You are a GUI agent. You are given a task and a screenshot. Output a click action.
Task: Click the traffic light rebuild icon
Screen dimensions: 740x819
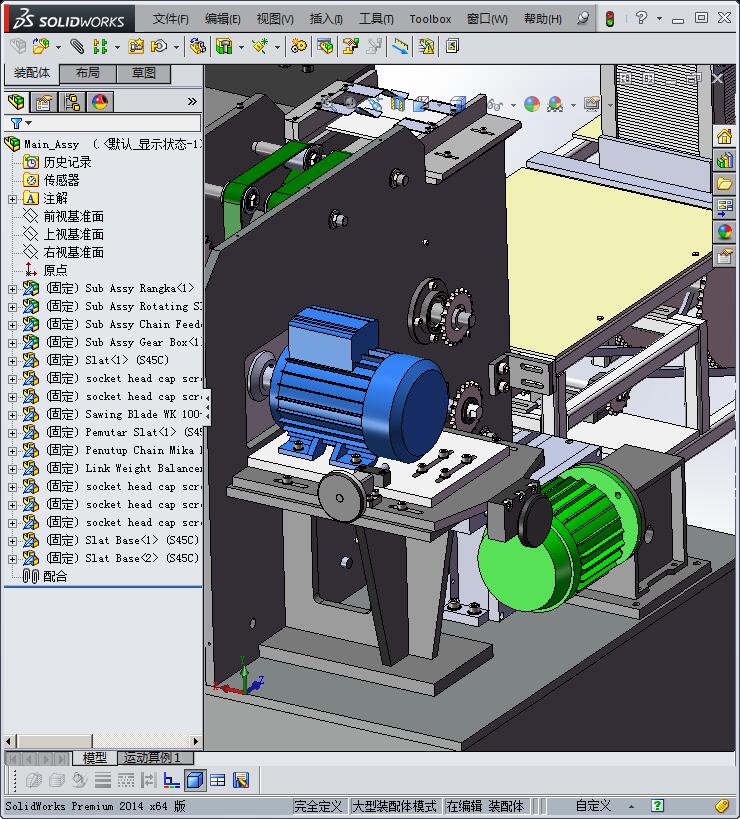[609, 19]
